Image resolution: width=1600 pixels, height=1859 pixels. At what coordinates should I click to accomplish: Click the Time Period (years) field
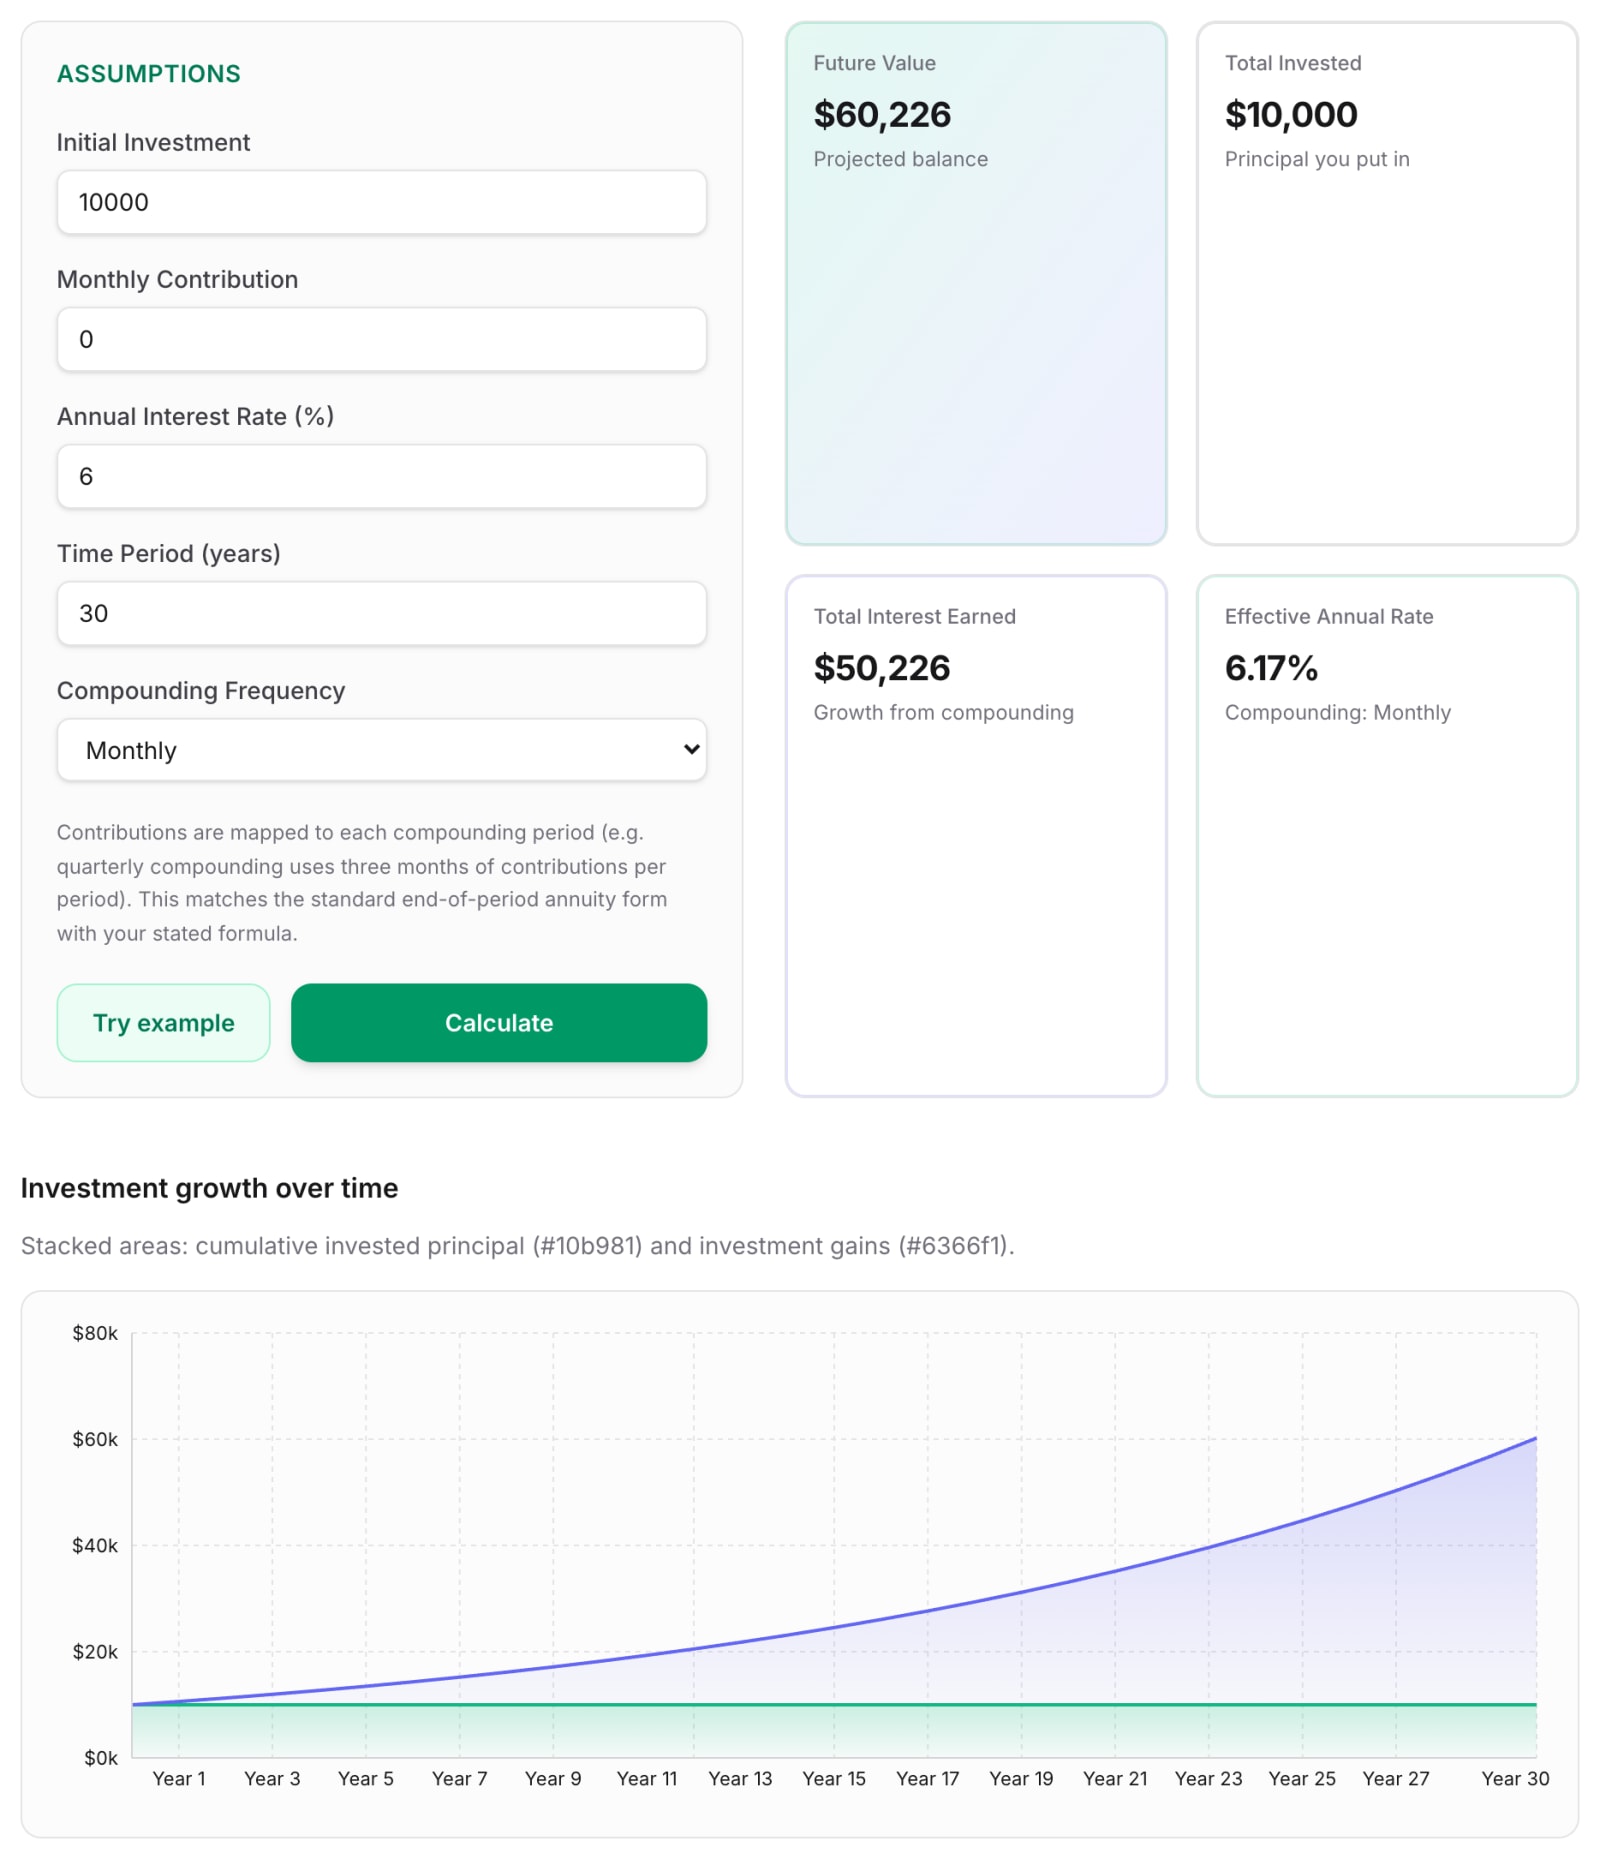click(x=381, y=613)
